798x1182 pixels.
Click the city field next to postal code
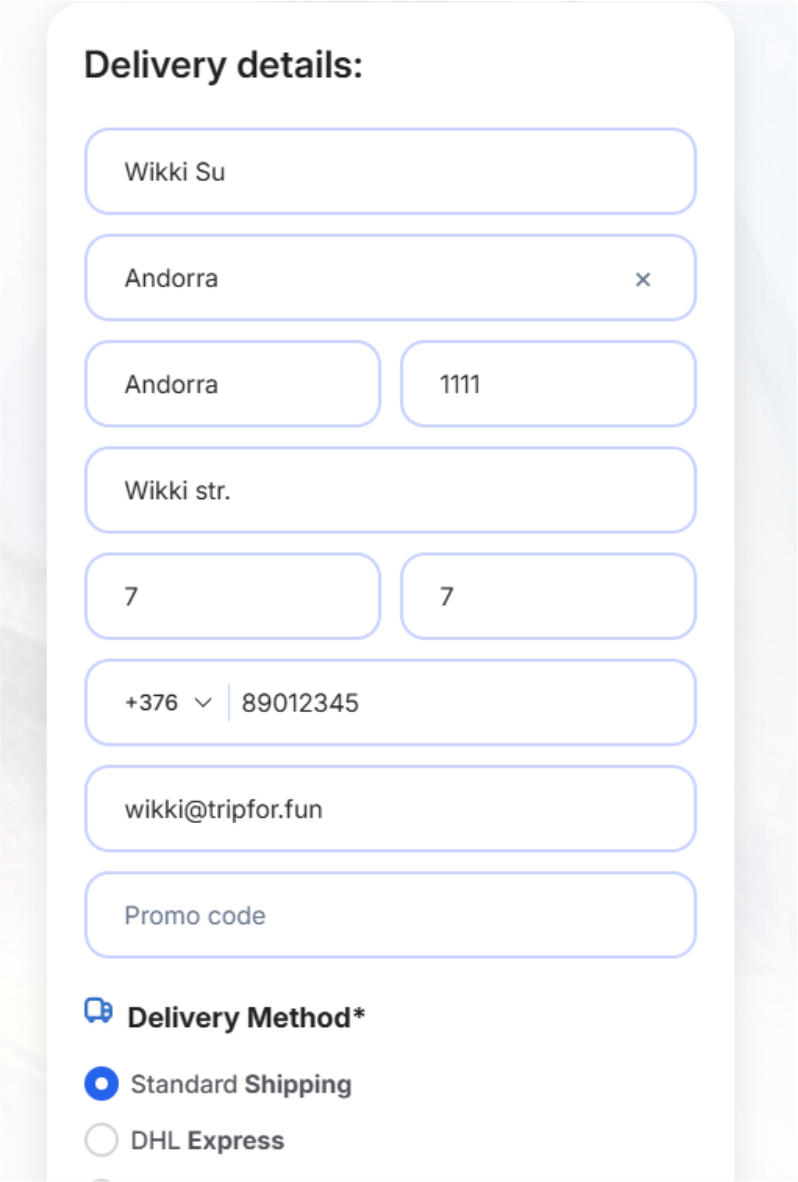click(x=232, y=384)
